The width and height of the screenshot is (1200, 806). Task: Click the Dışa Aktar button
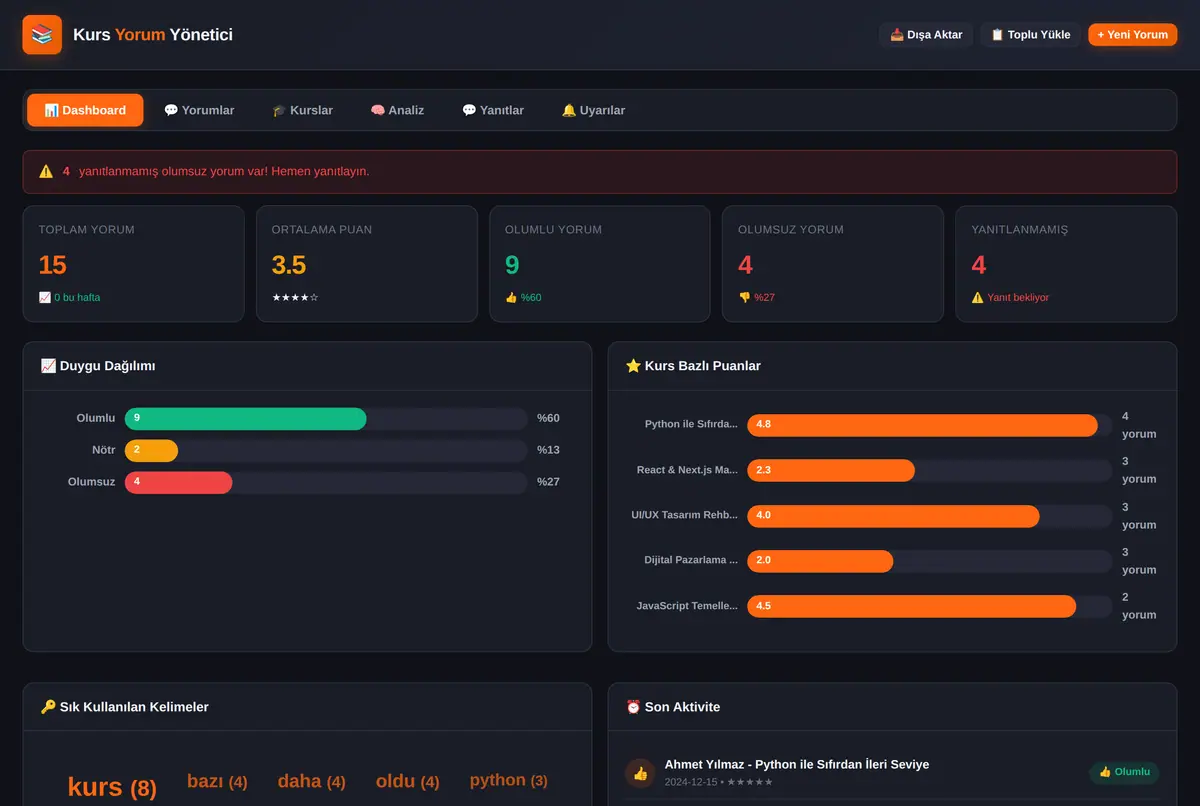(926, 35)
